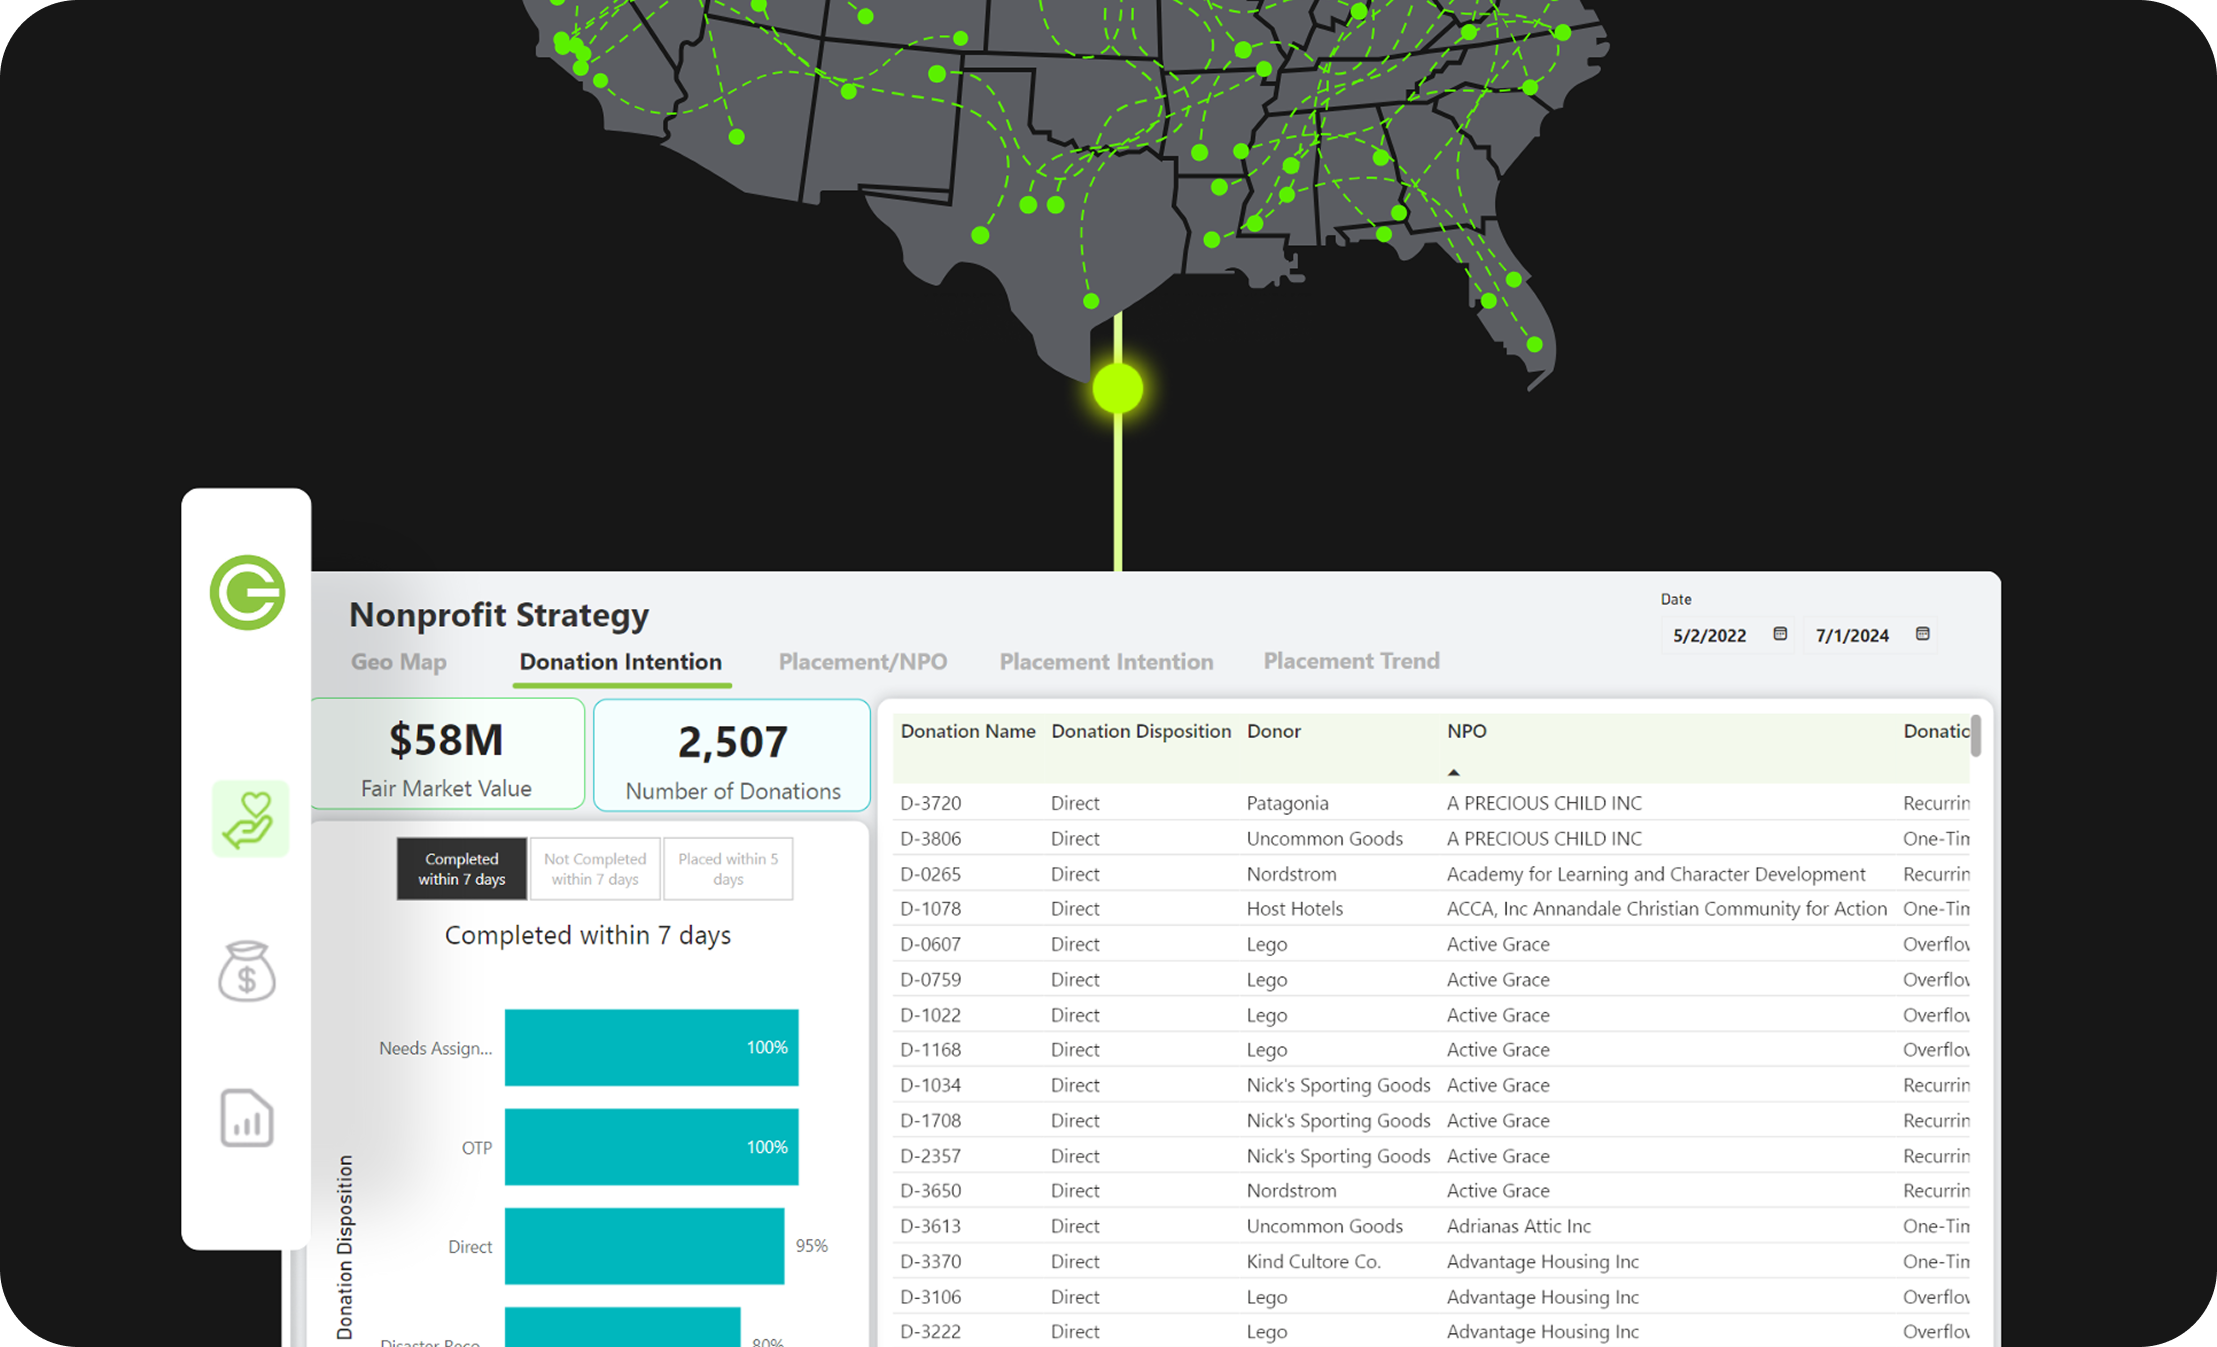Sort by Donation Disposition column header
The width and height of the screenshot is (2217, 1347).
(x=1140, y=731)
